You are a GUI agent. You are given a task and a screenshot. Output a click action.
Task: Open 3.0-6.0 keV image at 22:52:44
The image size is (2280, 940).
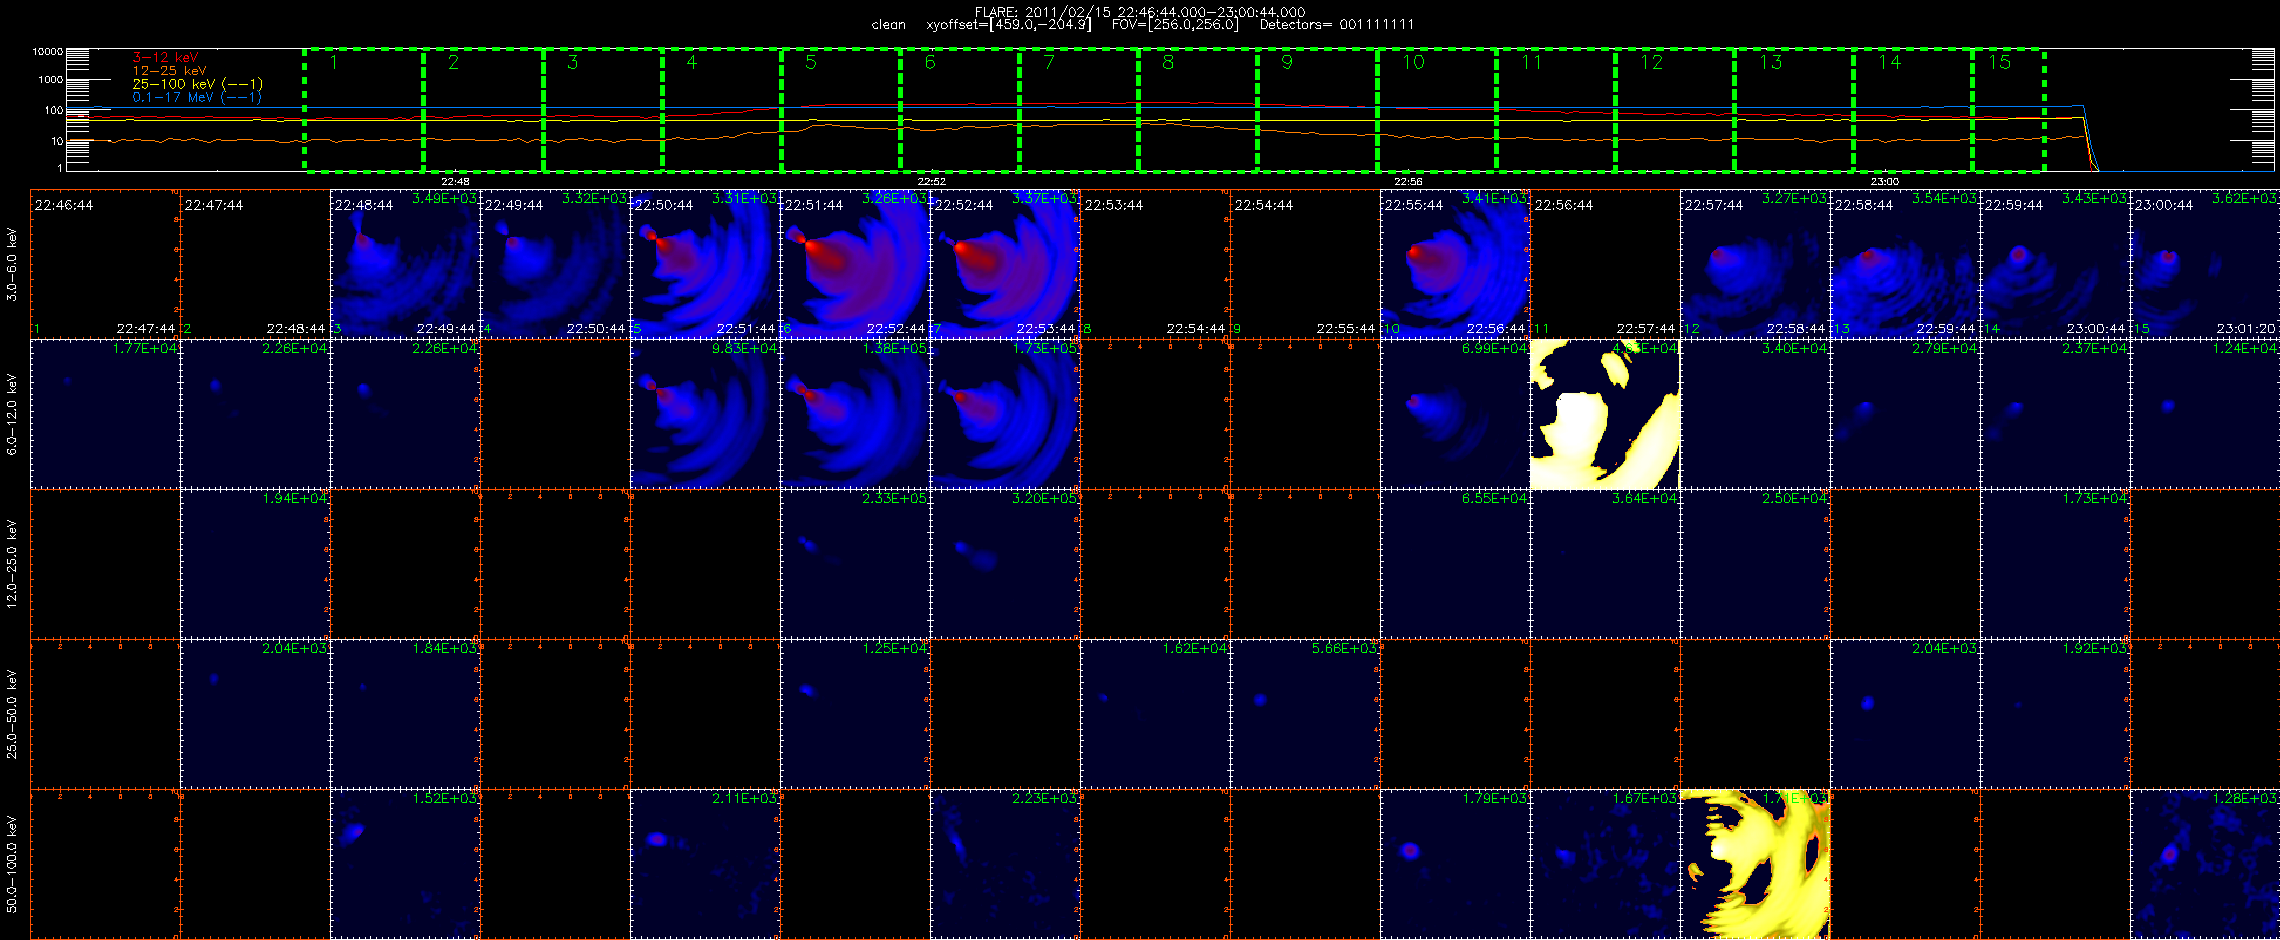coord(1005,264)
